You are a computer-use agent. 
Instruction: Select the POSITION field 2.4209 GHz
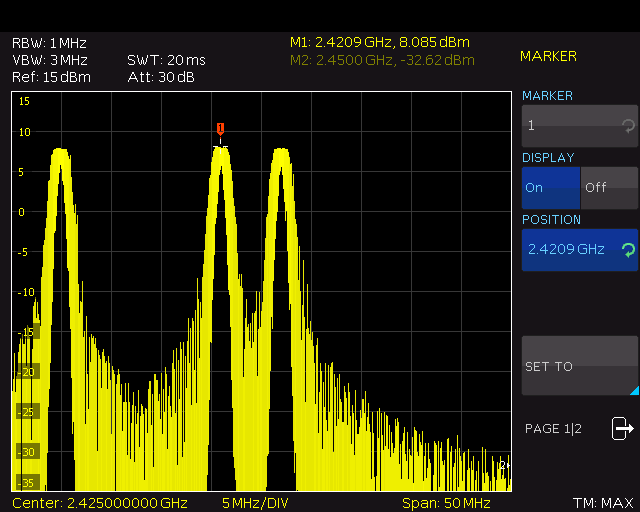(x=580, y=249)
